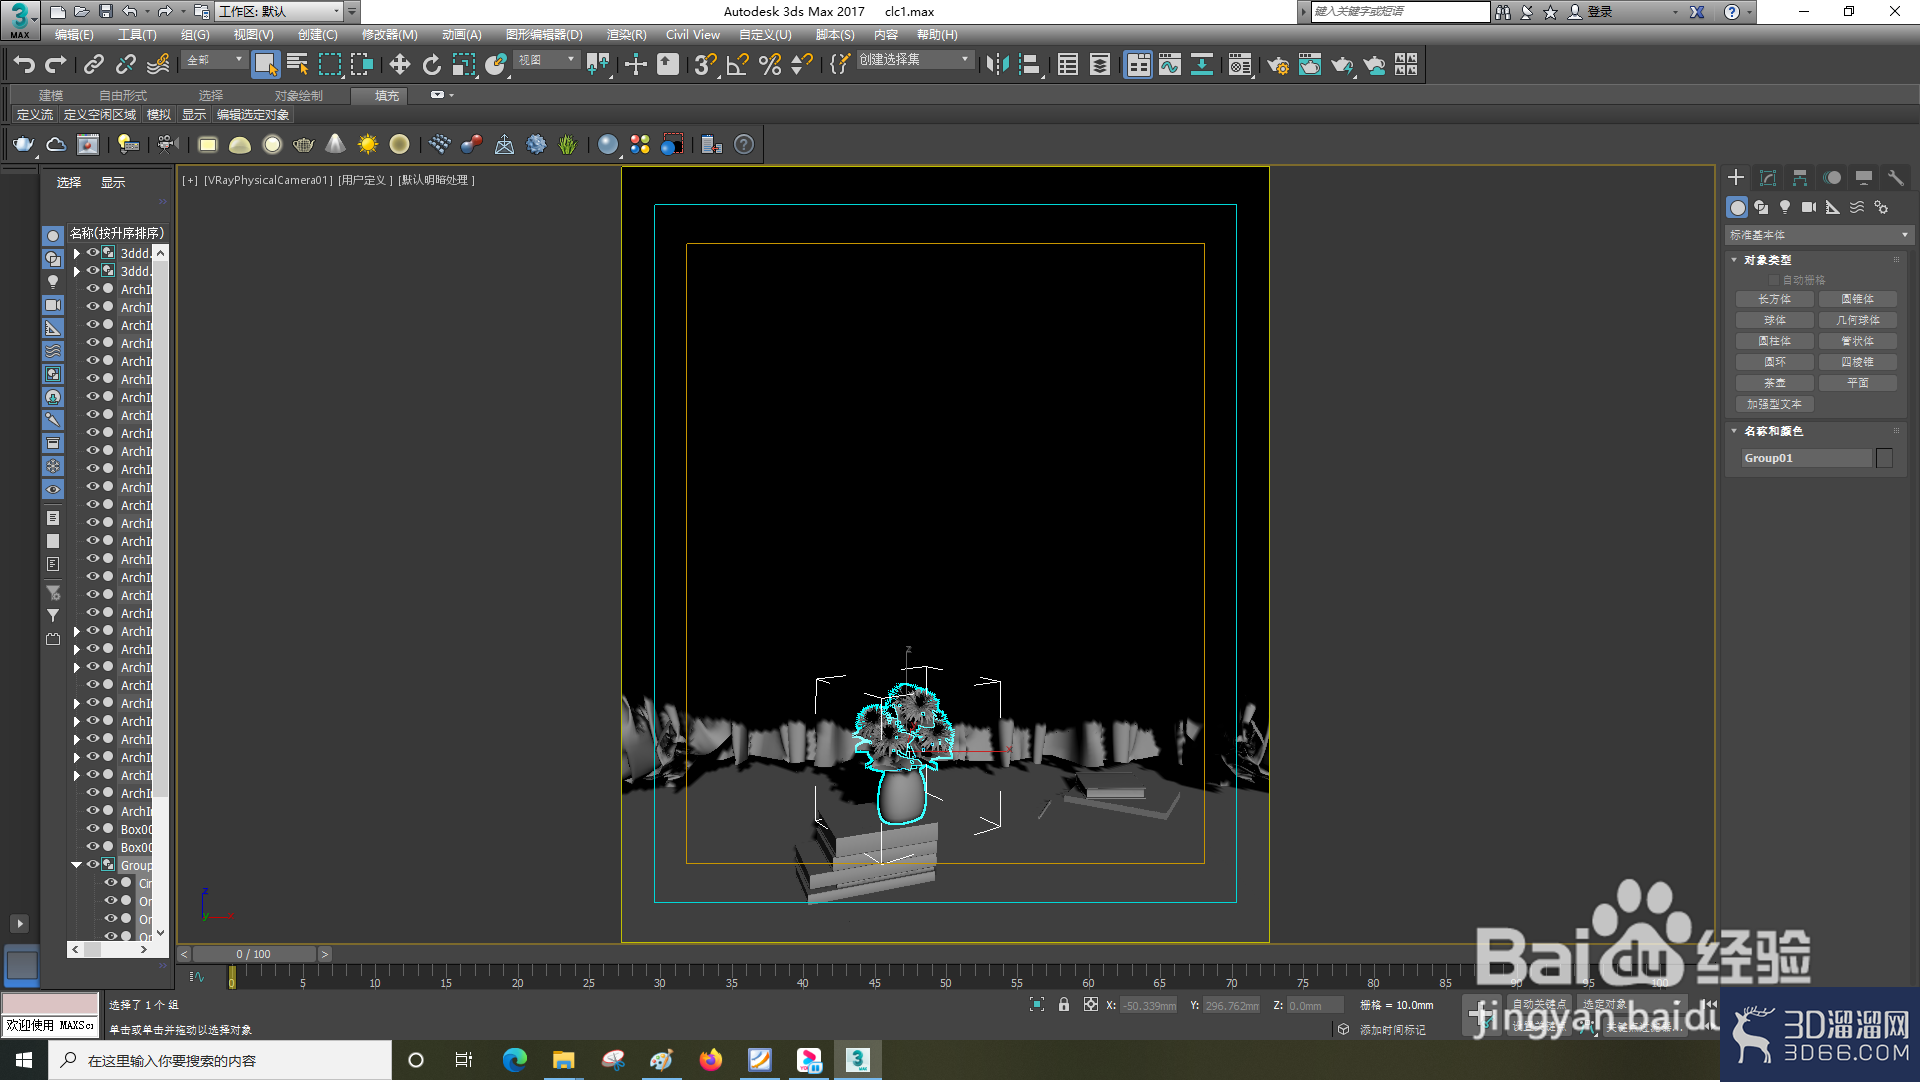Viewport: 1920px width, 1082px height.
Task: Click the Undo arrow in main toolbar
Action: coord(24,65)
